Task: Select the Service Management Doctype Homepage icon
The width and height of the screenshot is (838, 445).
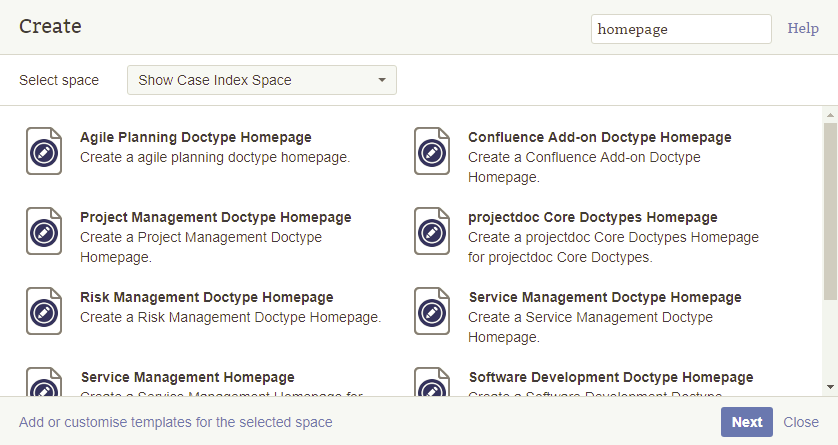Action: coord(431,311)
